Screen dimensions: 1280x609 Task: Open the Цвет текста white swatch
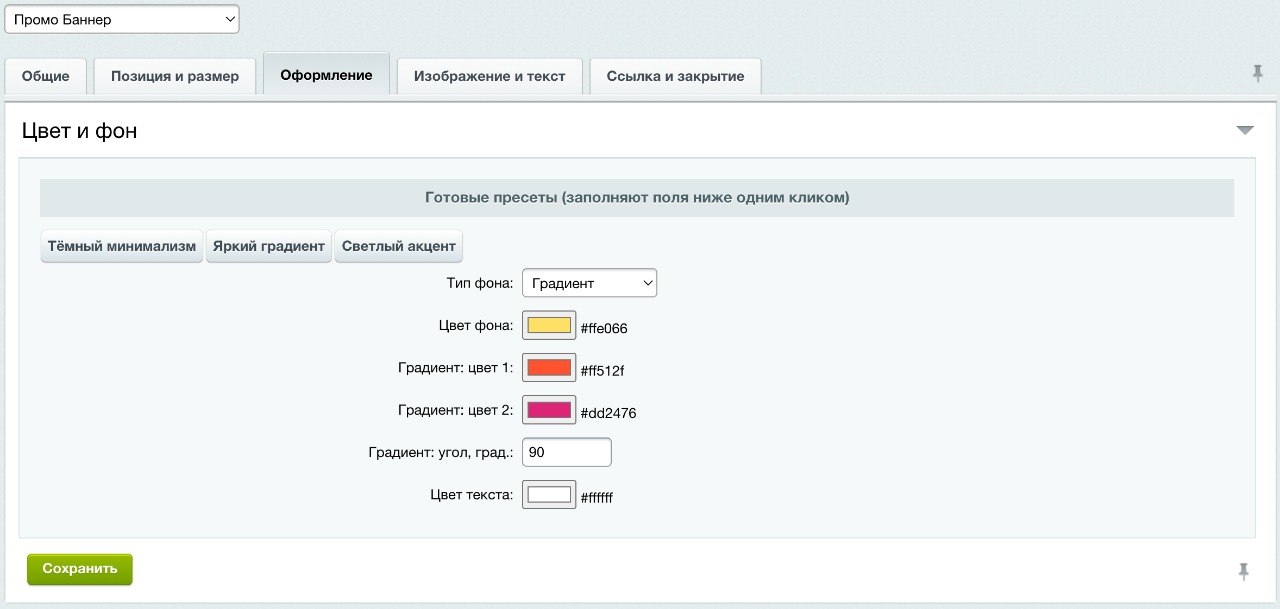click(549, 495)
